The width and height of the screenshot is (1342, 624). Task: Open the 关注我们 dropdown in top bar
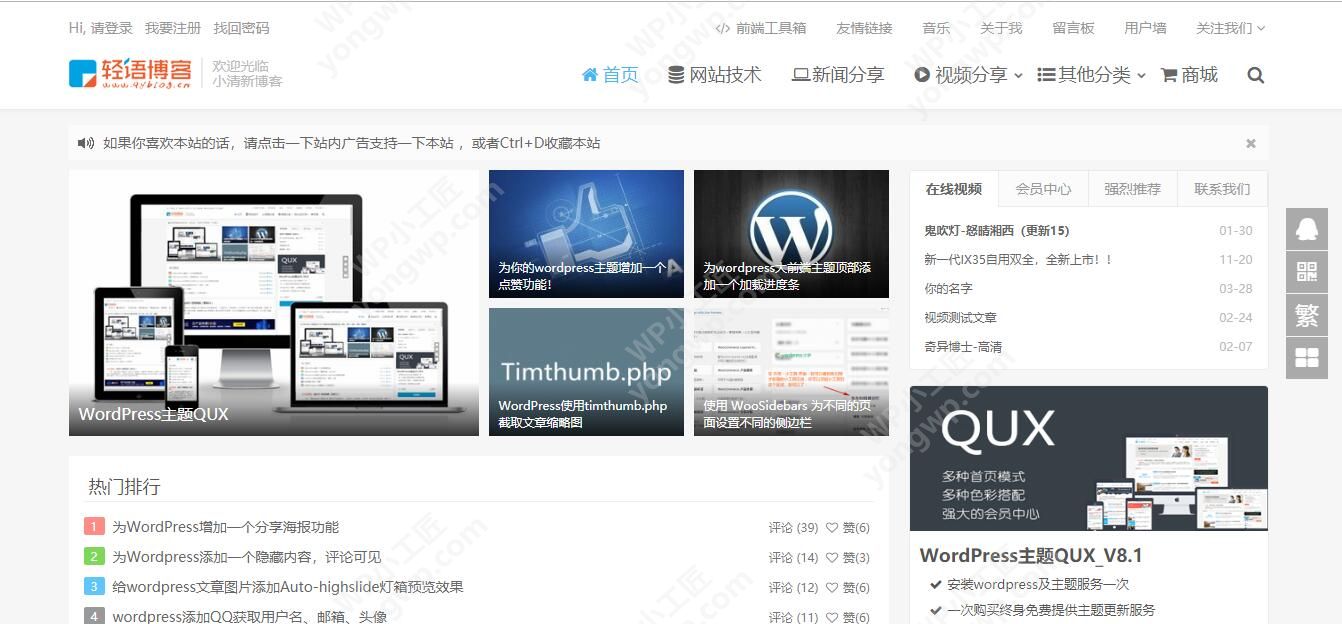[1230, 28]
